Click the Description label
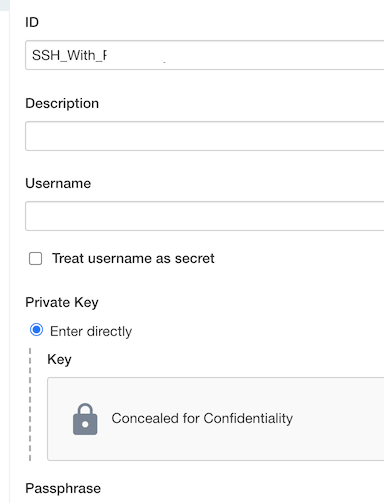The height and width of the screenshot is (503, 384). click(x=62, y=103)
